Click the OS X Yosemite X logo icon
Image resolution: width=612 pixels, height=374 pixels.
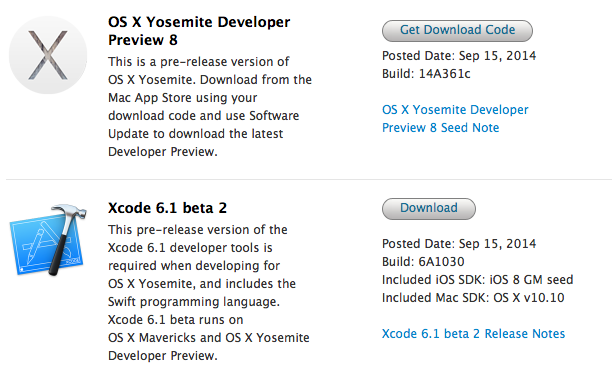(48, 55)
